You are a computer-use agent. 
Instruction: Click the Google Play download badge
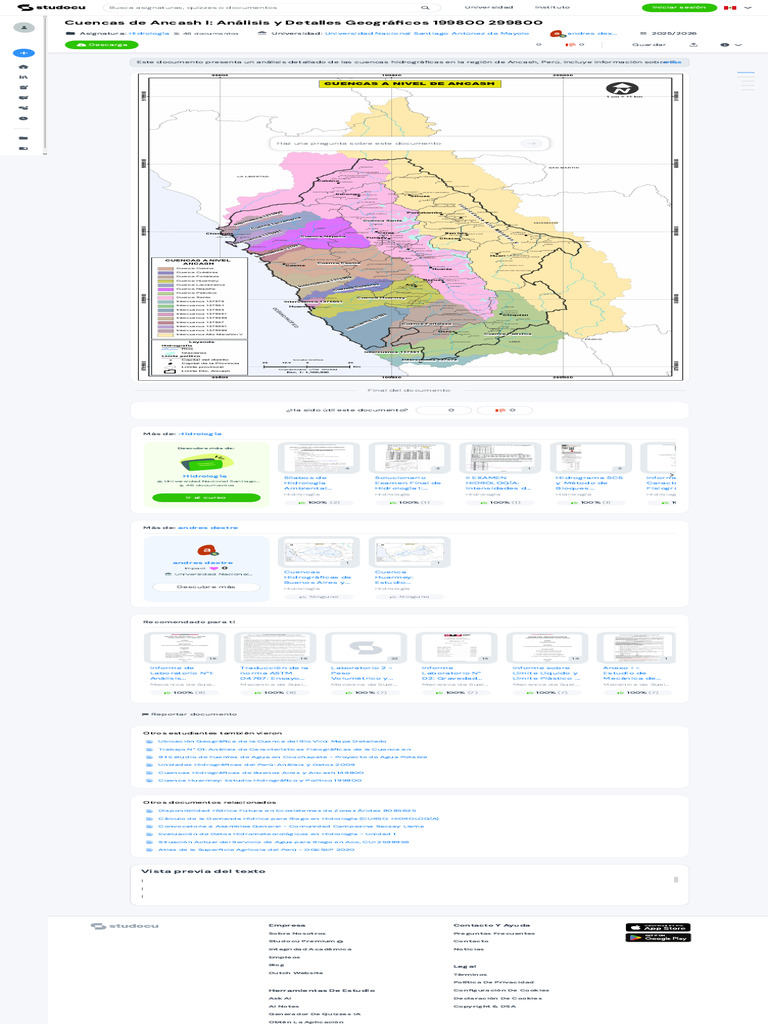(658, 938)
